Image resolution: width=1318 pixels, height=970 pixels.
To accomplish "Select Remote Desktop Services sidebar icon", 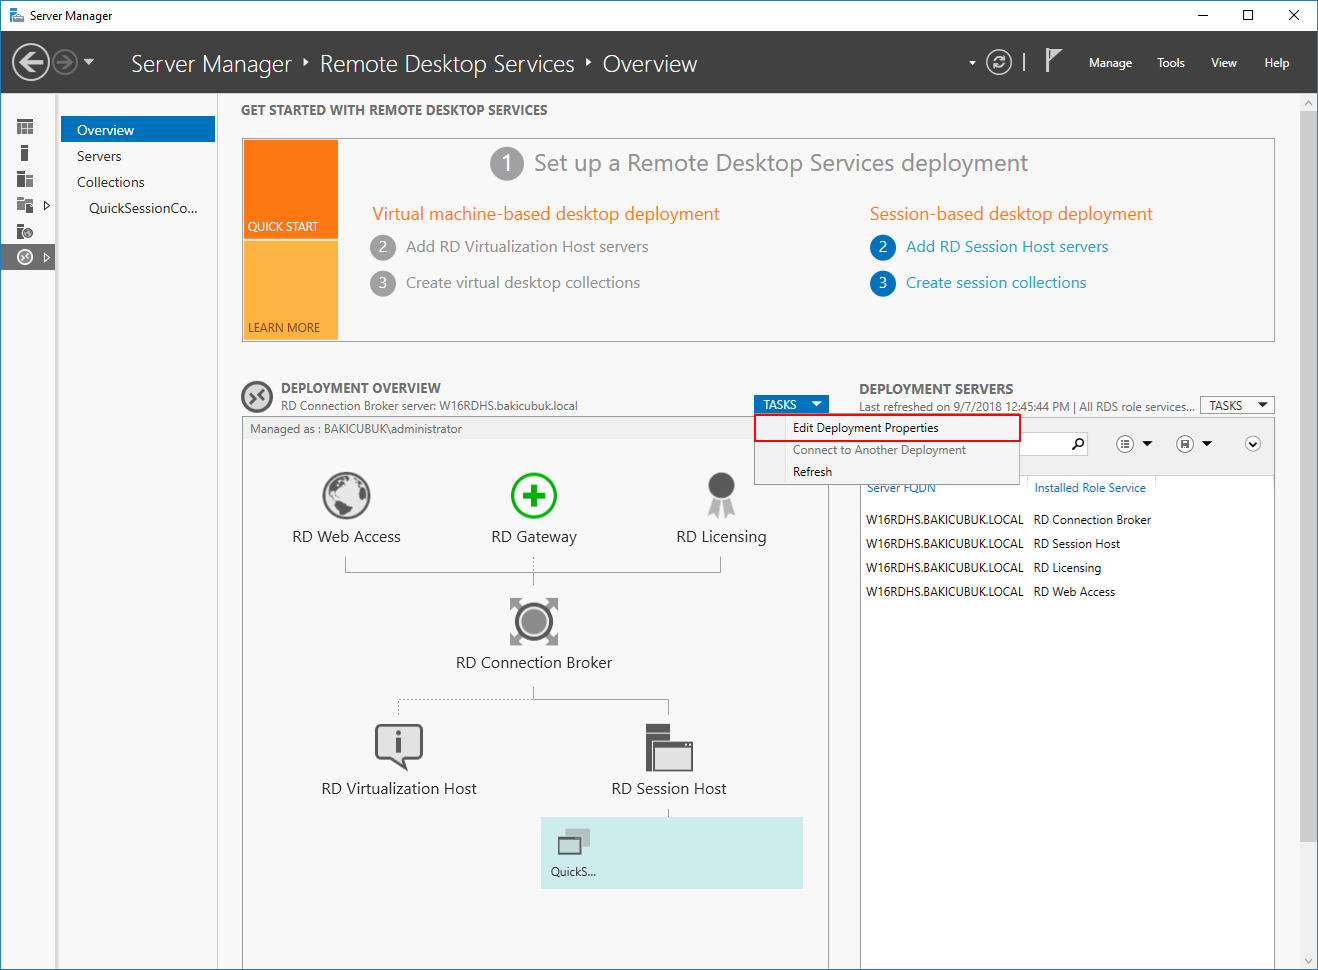I will point(25,257).
